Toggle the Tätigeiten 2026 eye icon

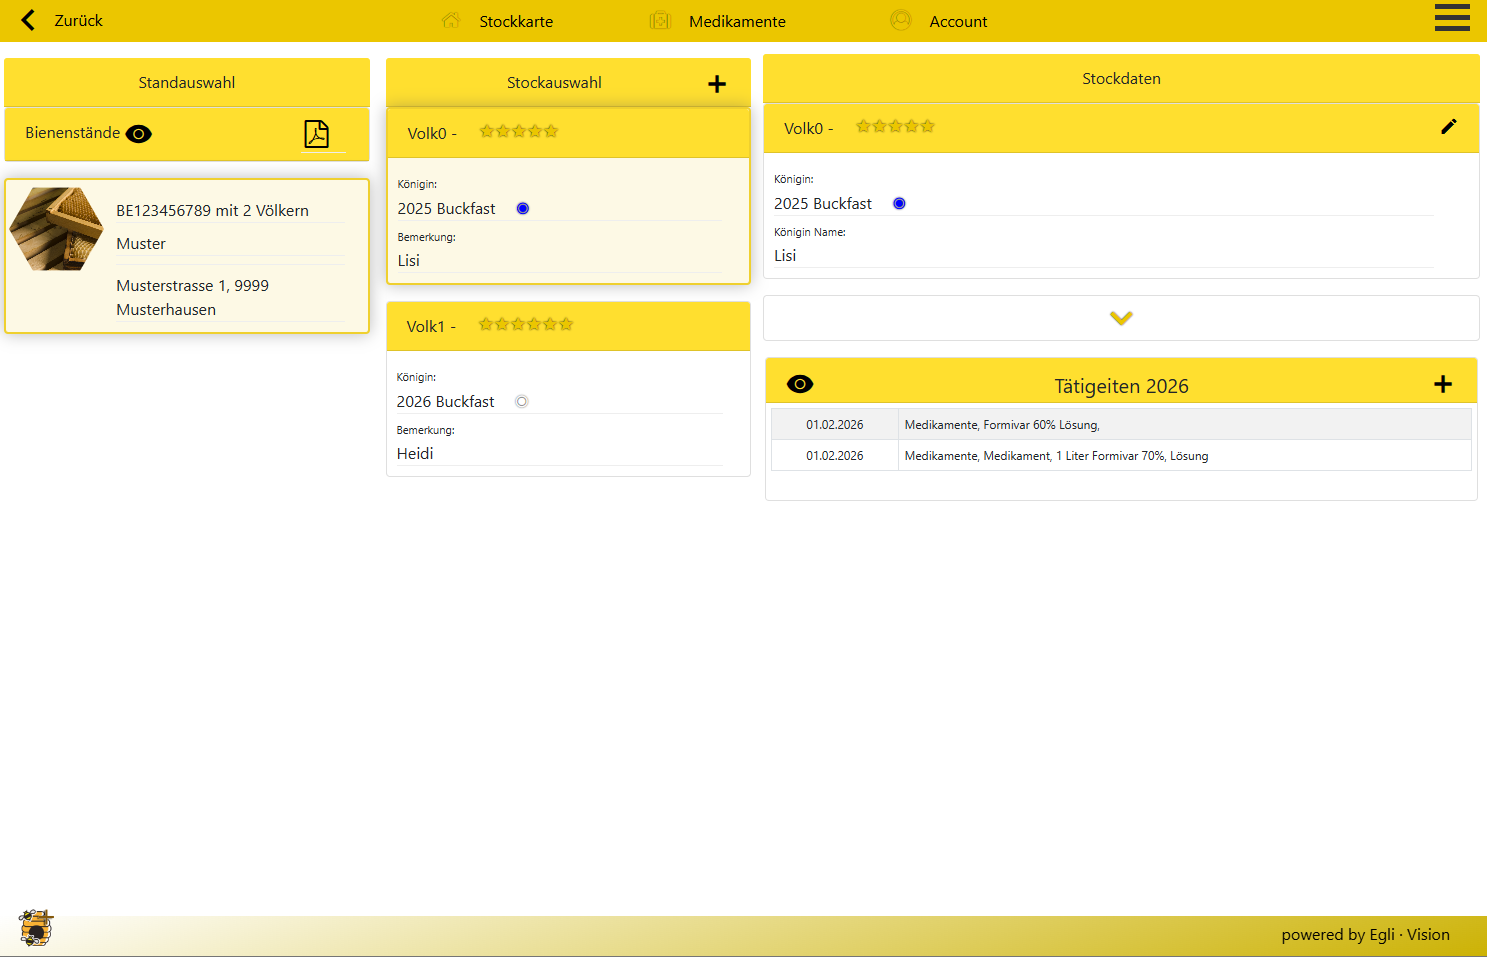(x=800, y=385)
